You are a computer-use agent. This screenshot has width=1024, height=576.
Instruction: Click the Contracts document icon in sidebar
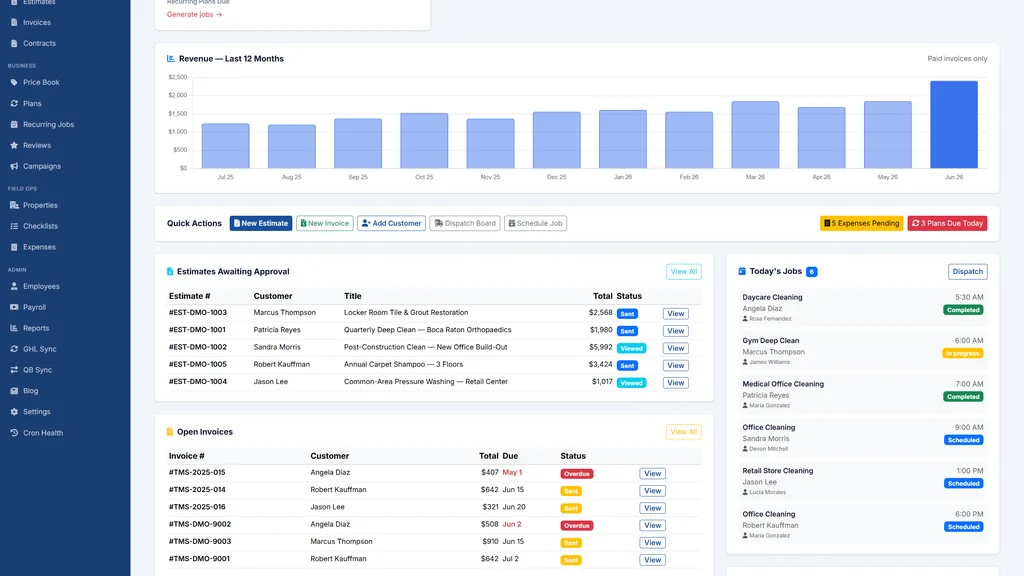(x=14, y=43)
